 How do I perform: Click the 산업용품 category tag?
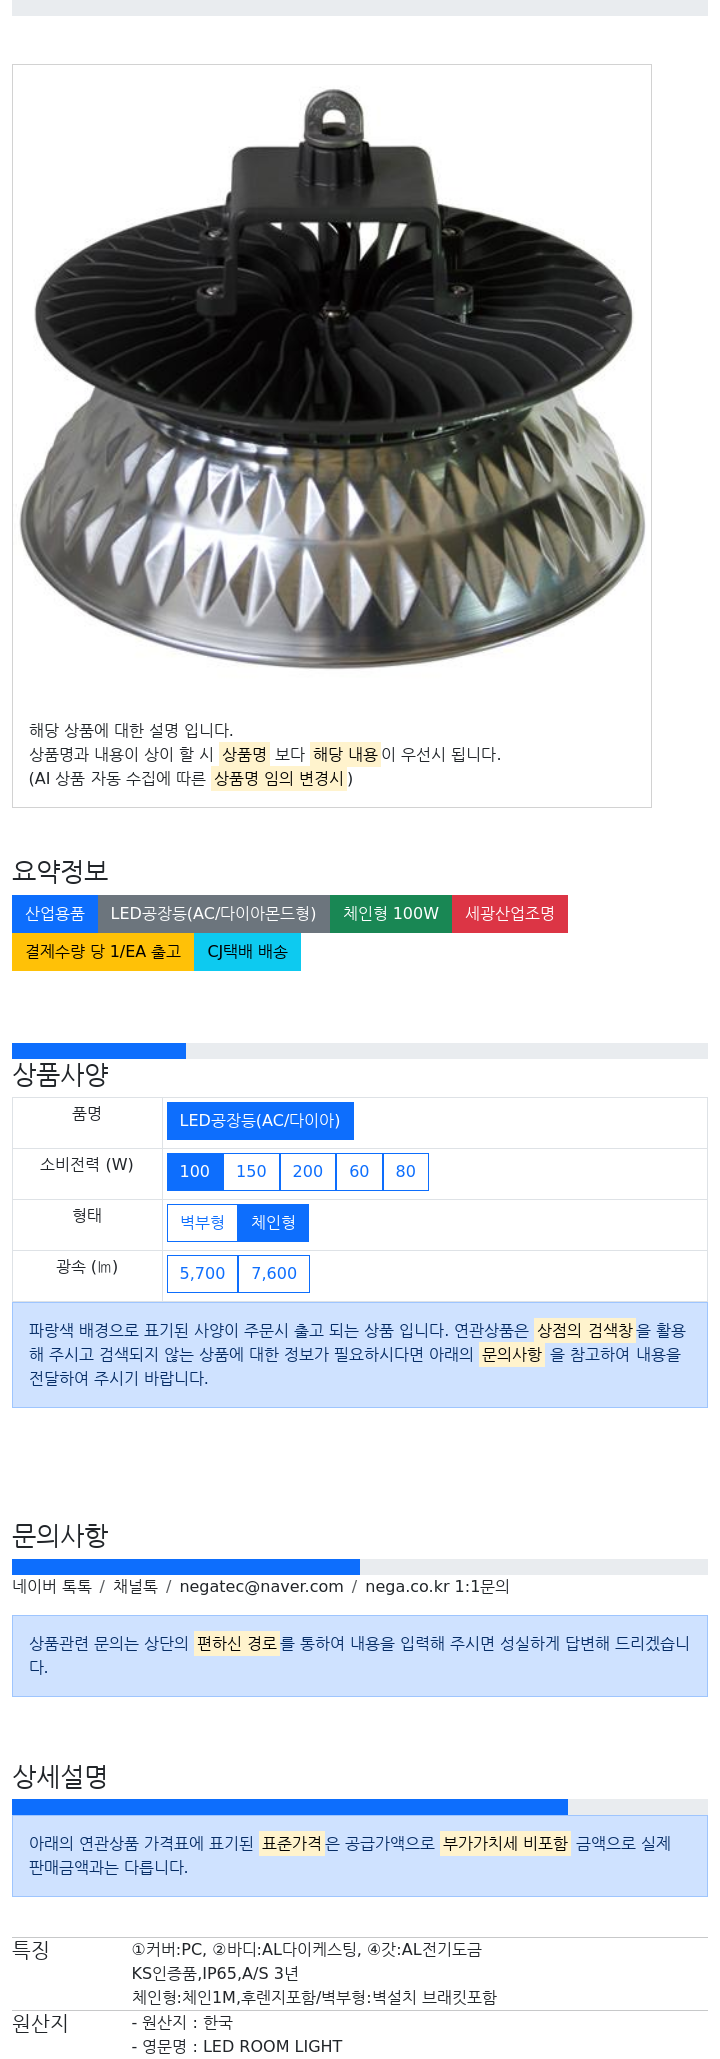click(55, 914)
